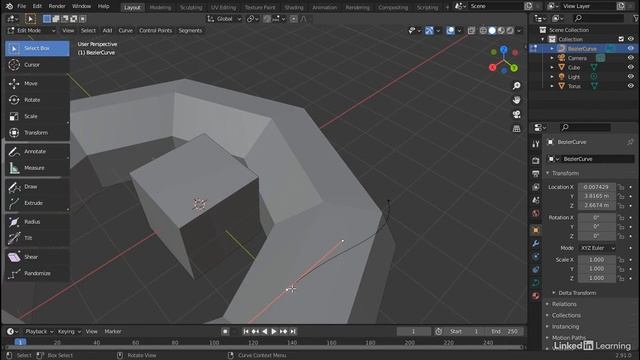Expand the Torus tree item
Viewport: 640px width, 360px height.
pyautogui.click(x=552, y=86)
